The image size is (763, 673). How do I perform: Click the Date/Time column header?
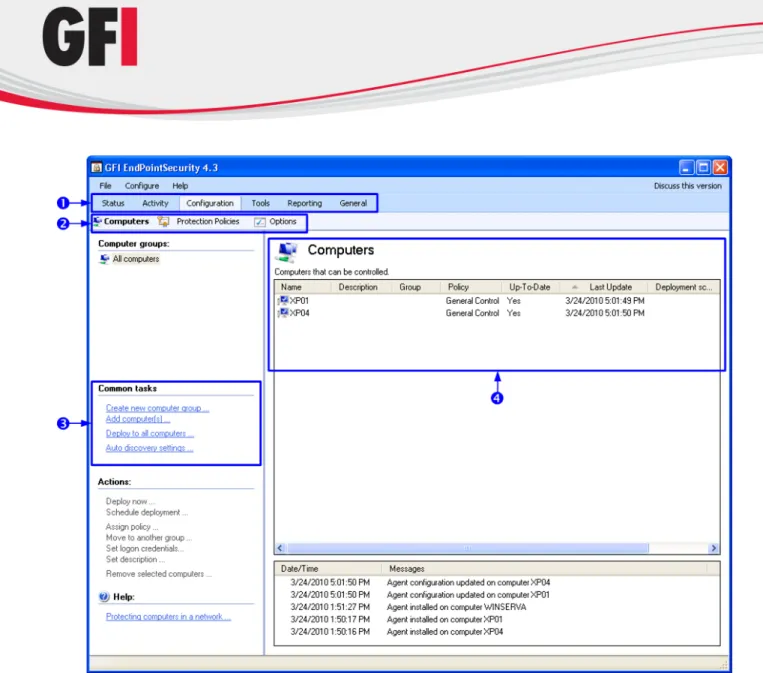[328, 568]
